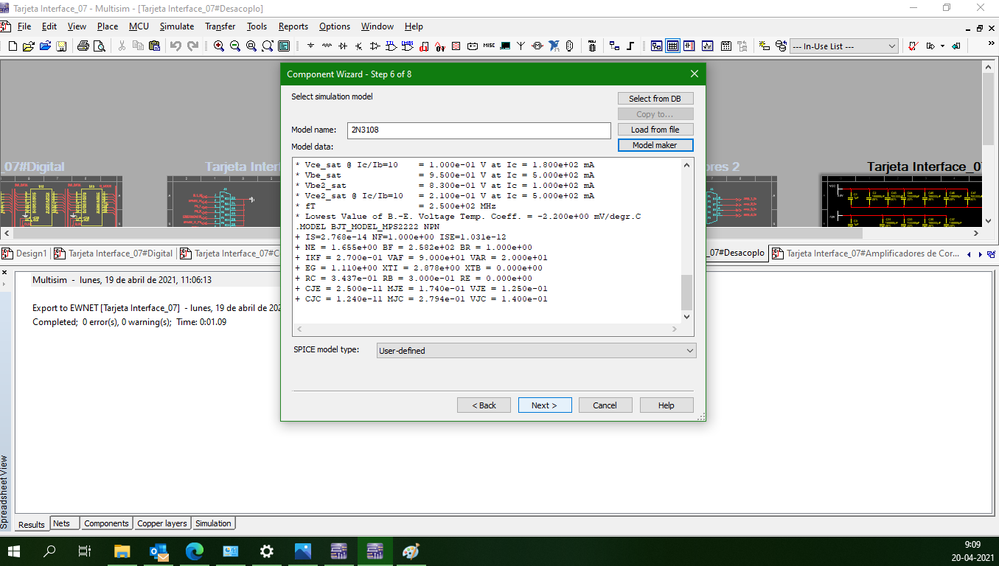Image resolution: width=999 pixels, height=566 pixels.
Task: Place a source component
Action: tap(310, 46)
